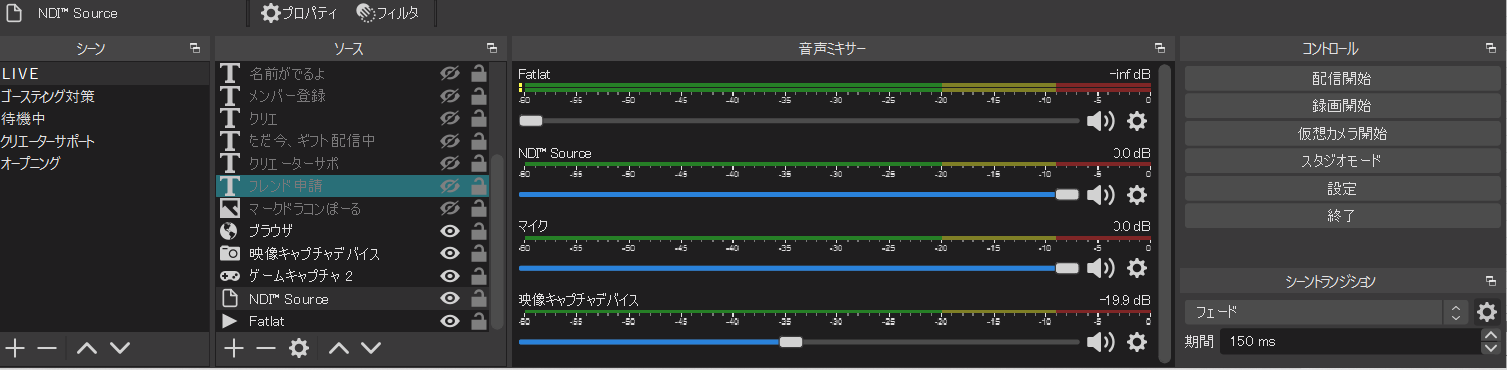Hide the NDI Source in the source list
This screenshot has height=370, width=1507.
click(450, 298)
